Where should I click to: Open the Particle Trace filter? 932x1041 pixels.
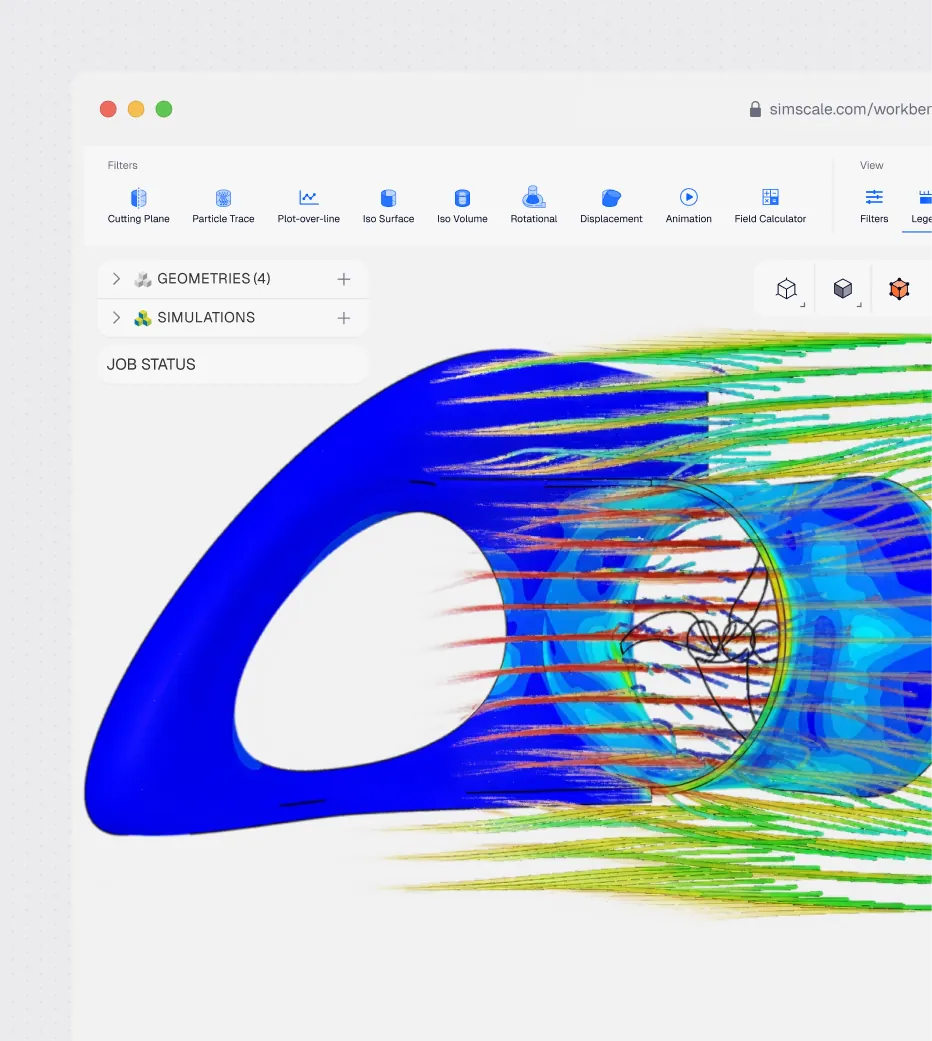point(223,206)
